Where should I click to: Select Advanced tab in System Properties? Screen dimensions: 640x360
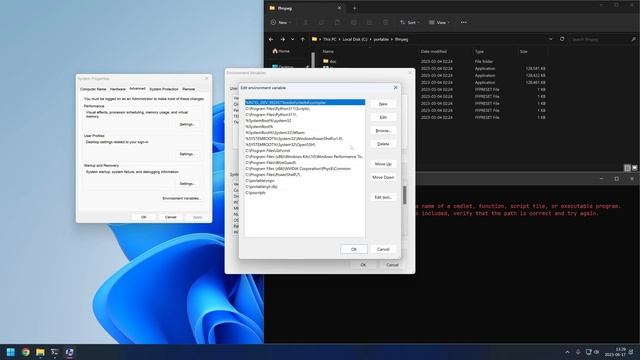tap(137, 89)
